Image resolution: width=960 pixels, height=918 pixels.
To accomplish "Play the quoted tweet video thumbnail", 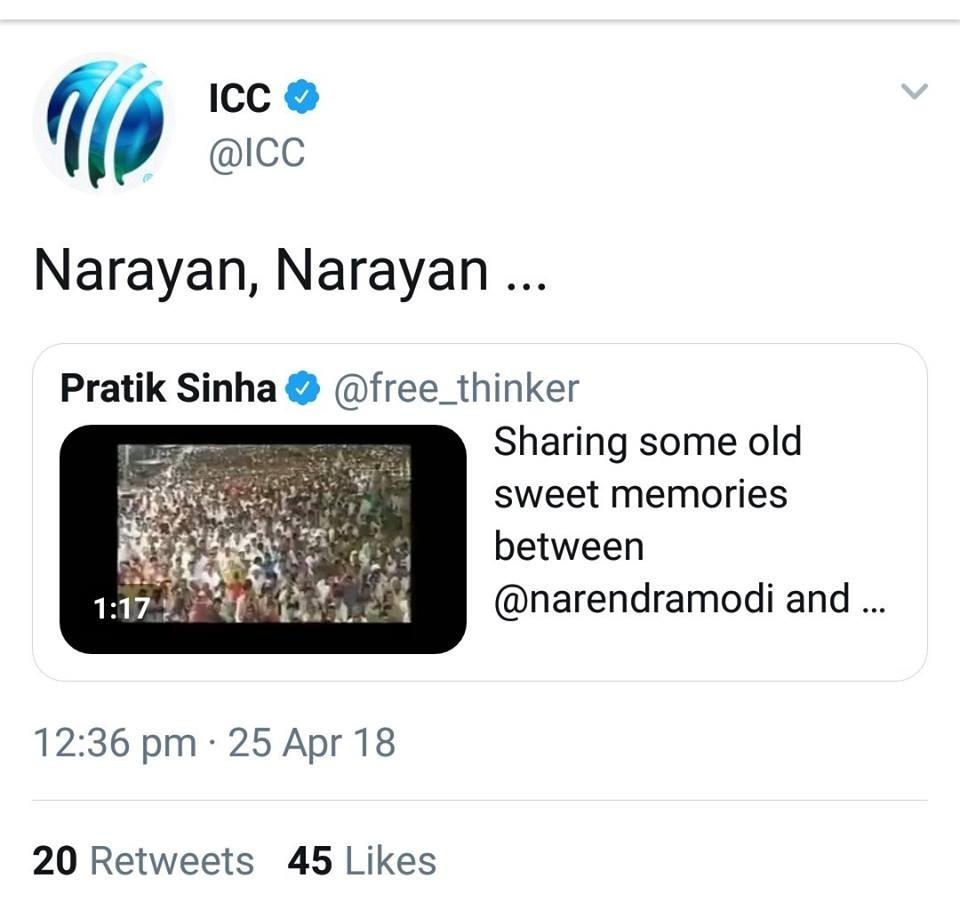I will pos(263,539).
